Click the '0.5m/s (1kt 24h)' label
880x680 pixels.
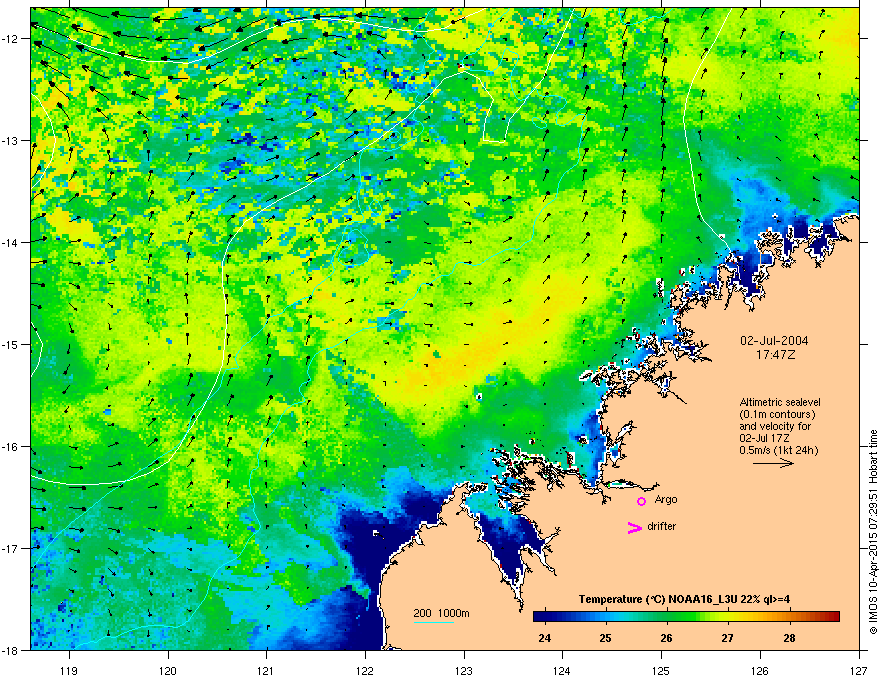click(x=778, y=450)
